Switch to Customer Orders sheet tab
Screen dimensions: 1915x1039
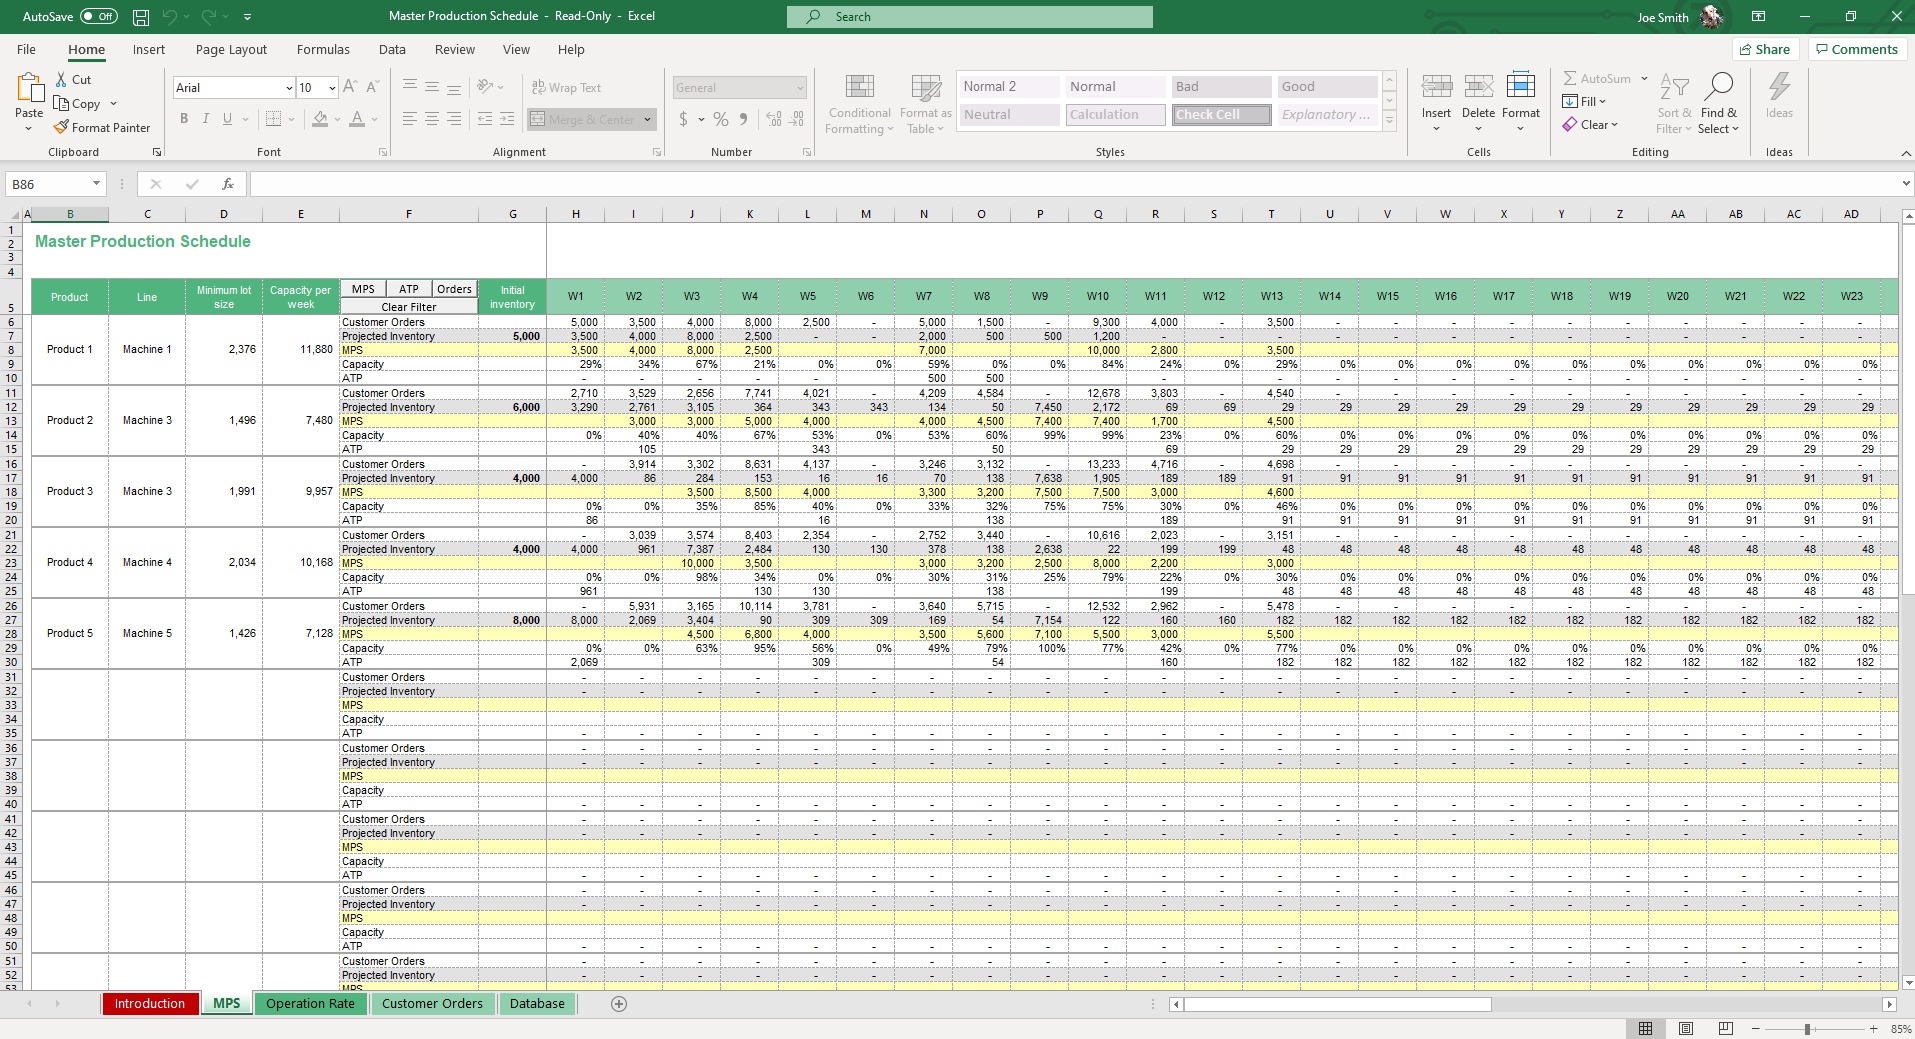point(432,1004)
